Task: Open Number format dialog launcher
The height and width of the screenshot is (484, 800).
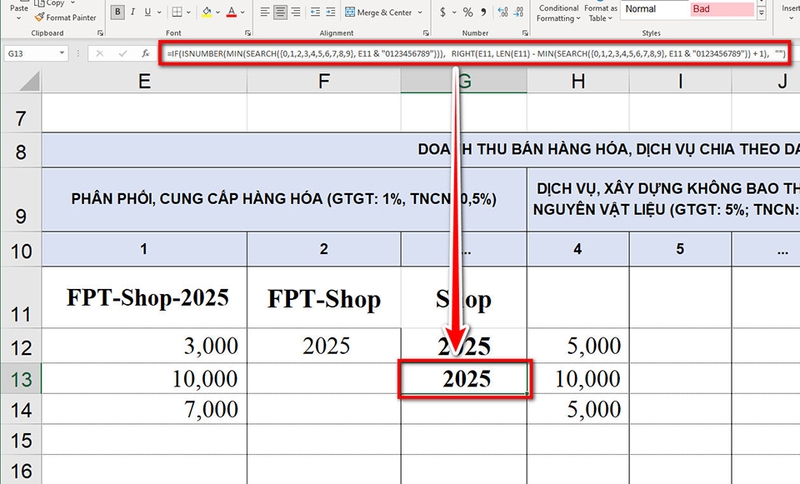Action: [525, 33]
